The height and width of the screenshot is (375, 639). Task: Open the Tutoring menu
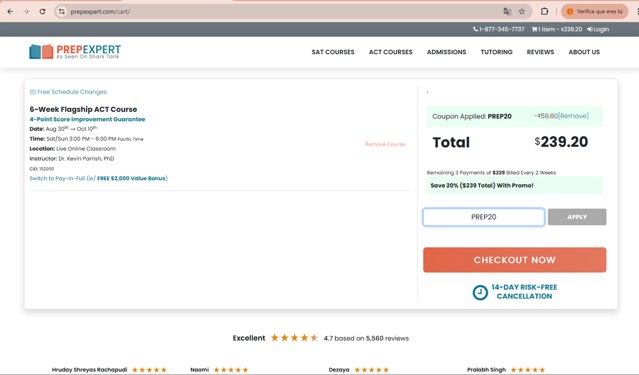click(496, 52)
